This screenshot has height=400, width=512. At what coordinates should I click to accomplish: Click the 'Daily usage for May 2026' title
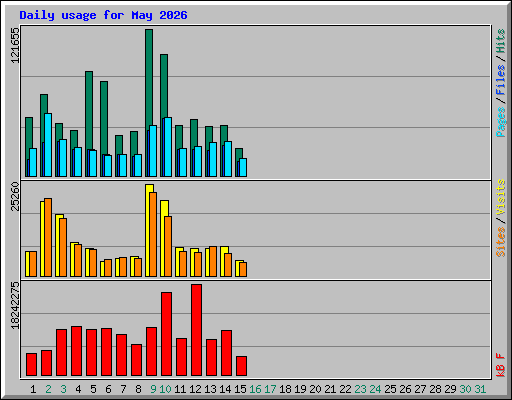[103, 15]
